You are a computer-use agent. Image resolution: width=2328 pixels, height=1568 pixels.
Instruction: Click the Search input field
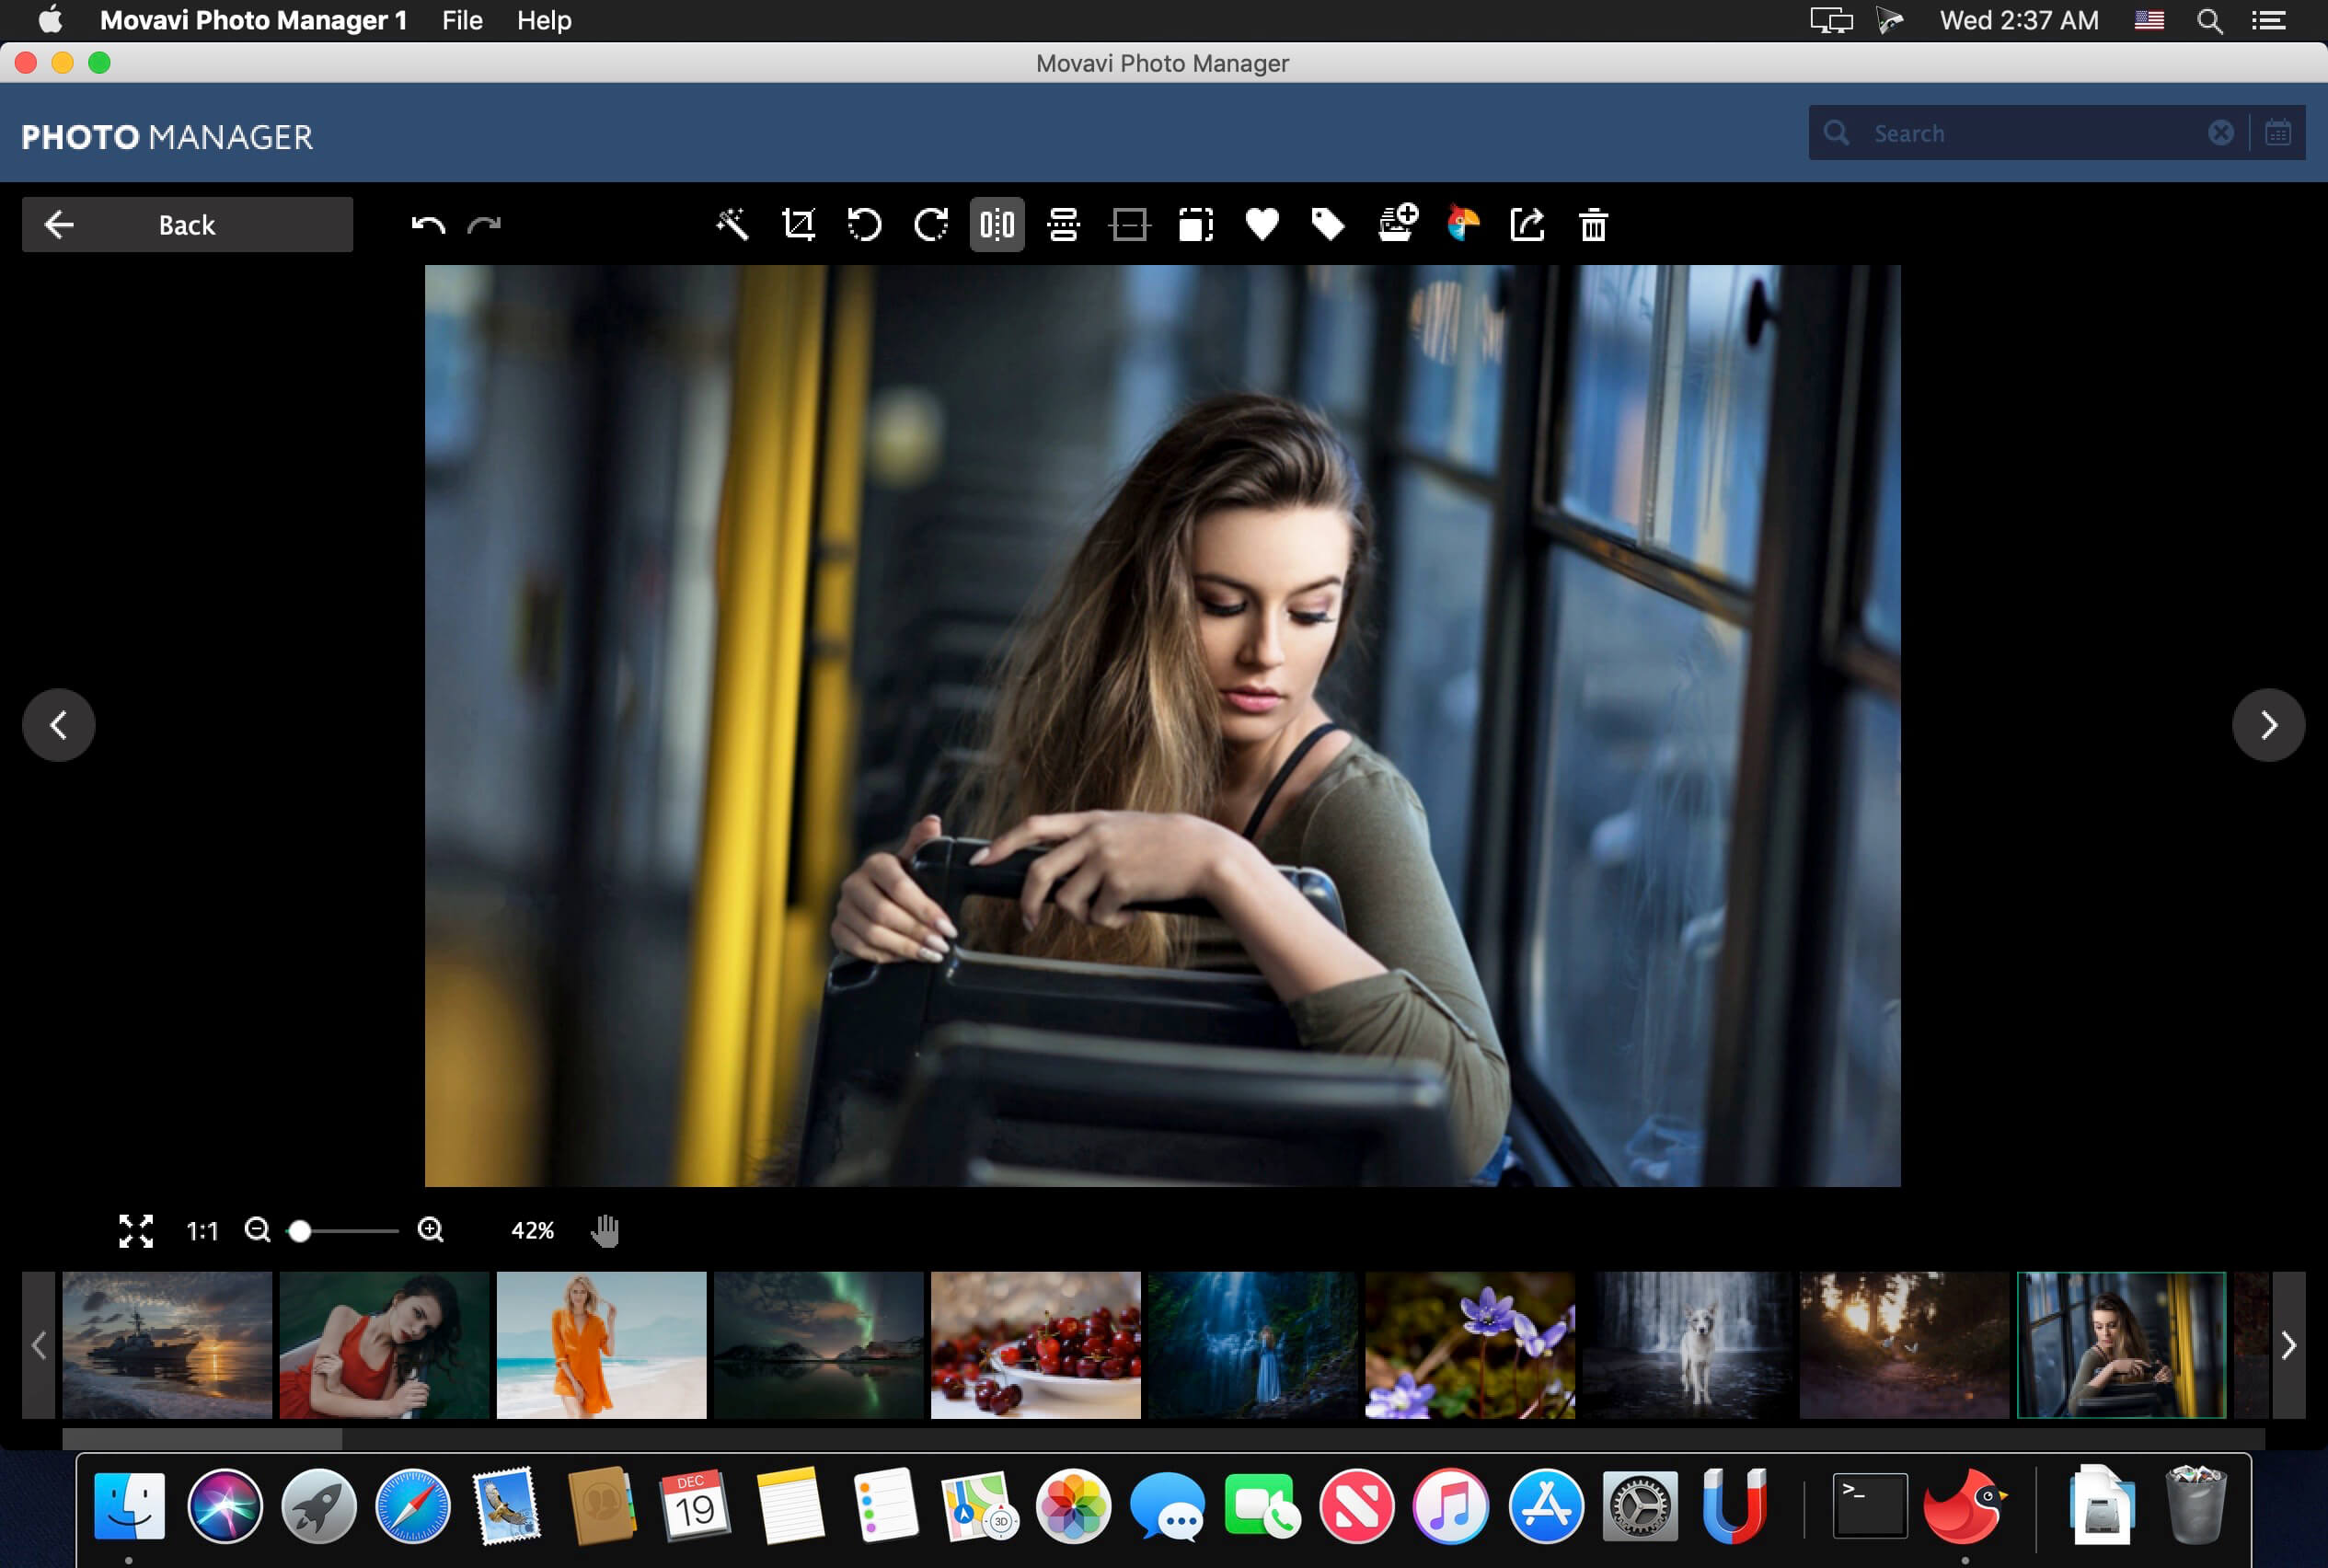tap(2030, 133)
